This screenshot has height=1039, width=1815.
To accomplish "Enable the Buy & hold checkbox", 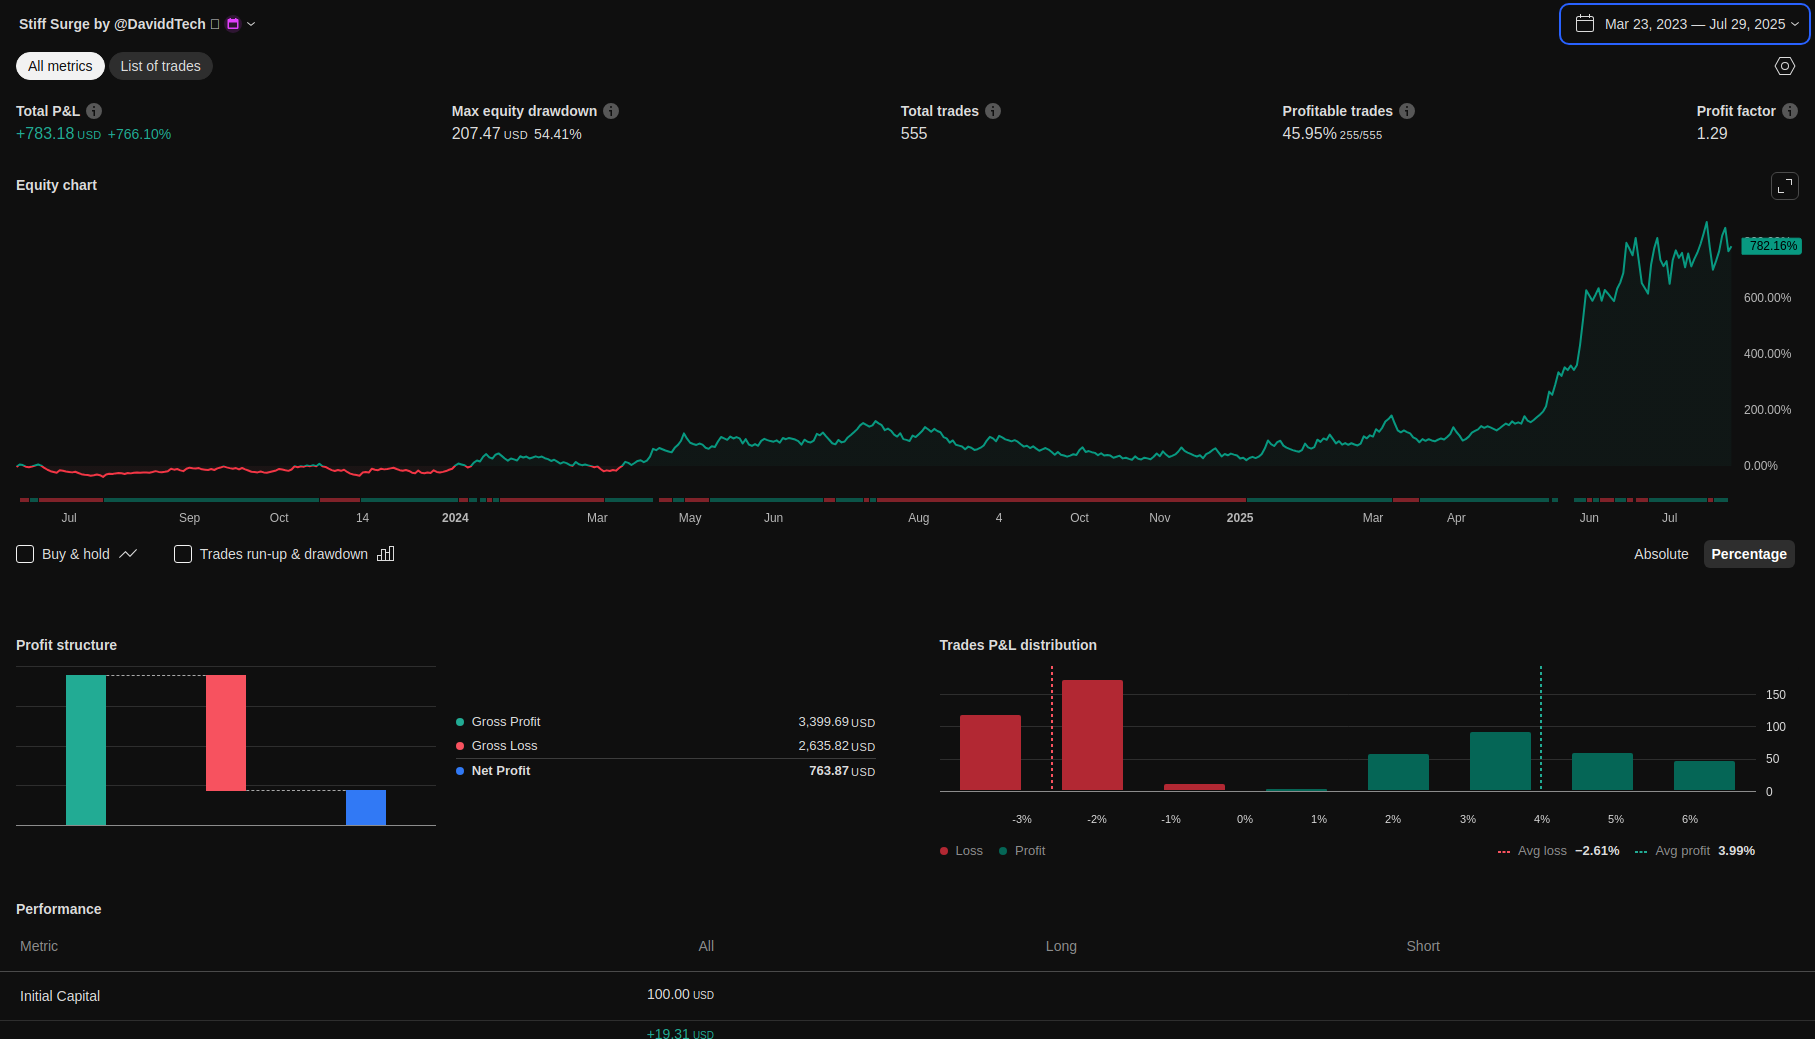I will [26, 554].
